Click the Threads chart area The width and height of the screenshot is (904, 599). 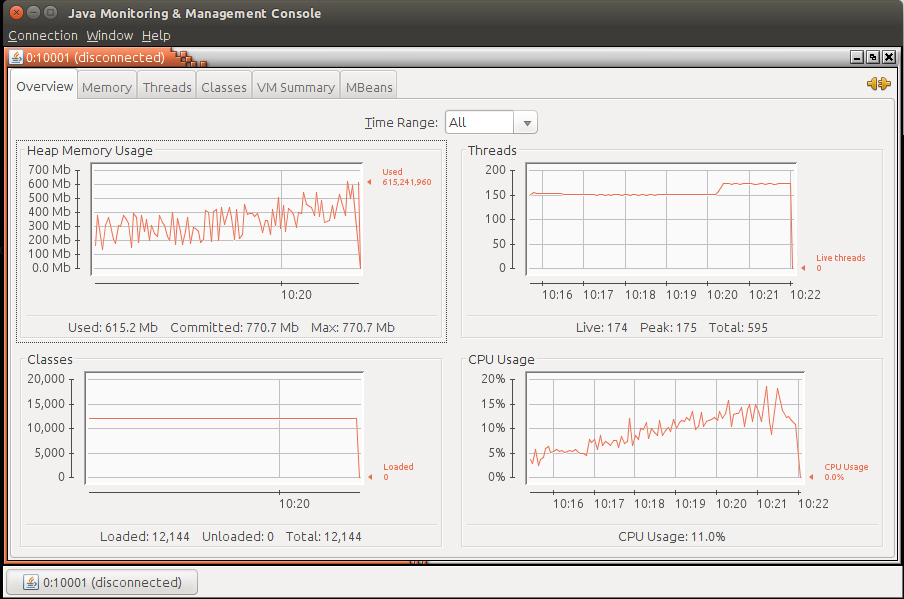[661, 217]
